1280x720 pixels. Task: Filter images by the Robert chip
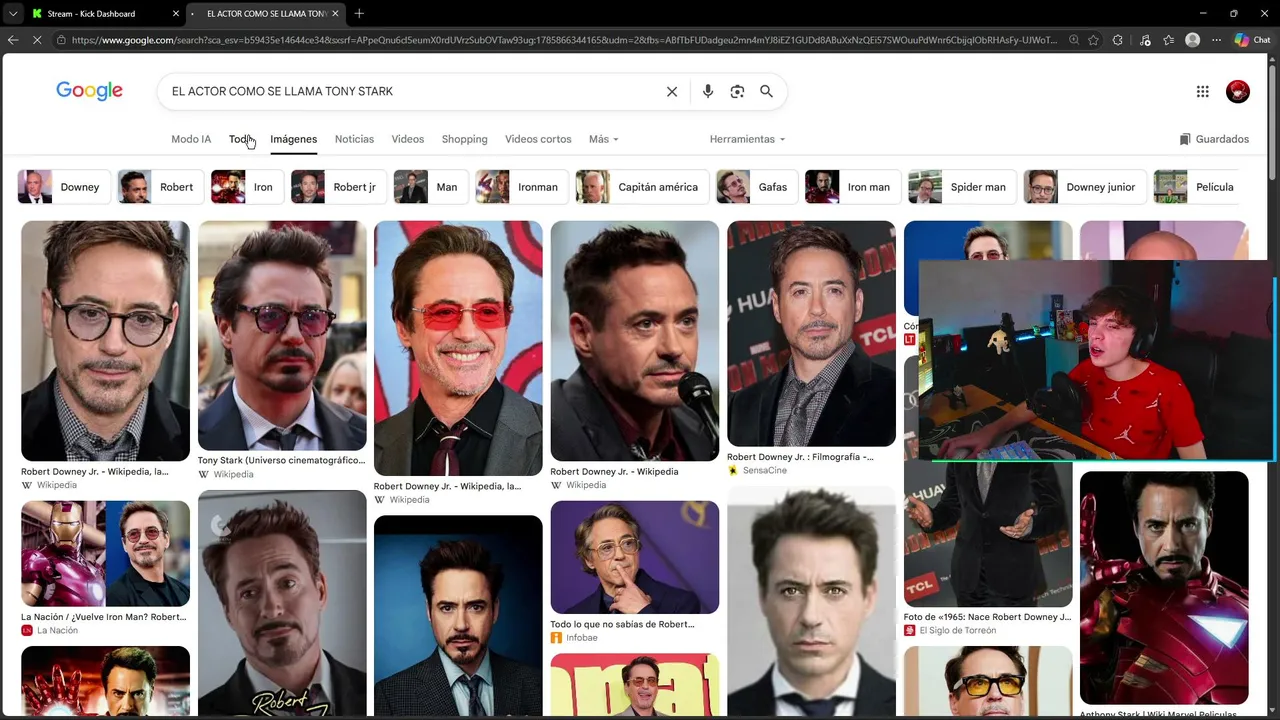[161, 187]
